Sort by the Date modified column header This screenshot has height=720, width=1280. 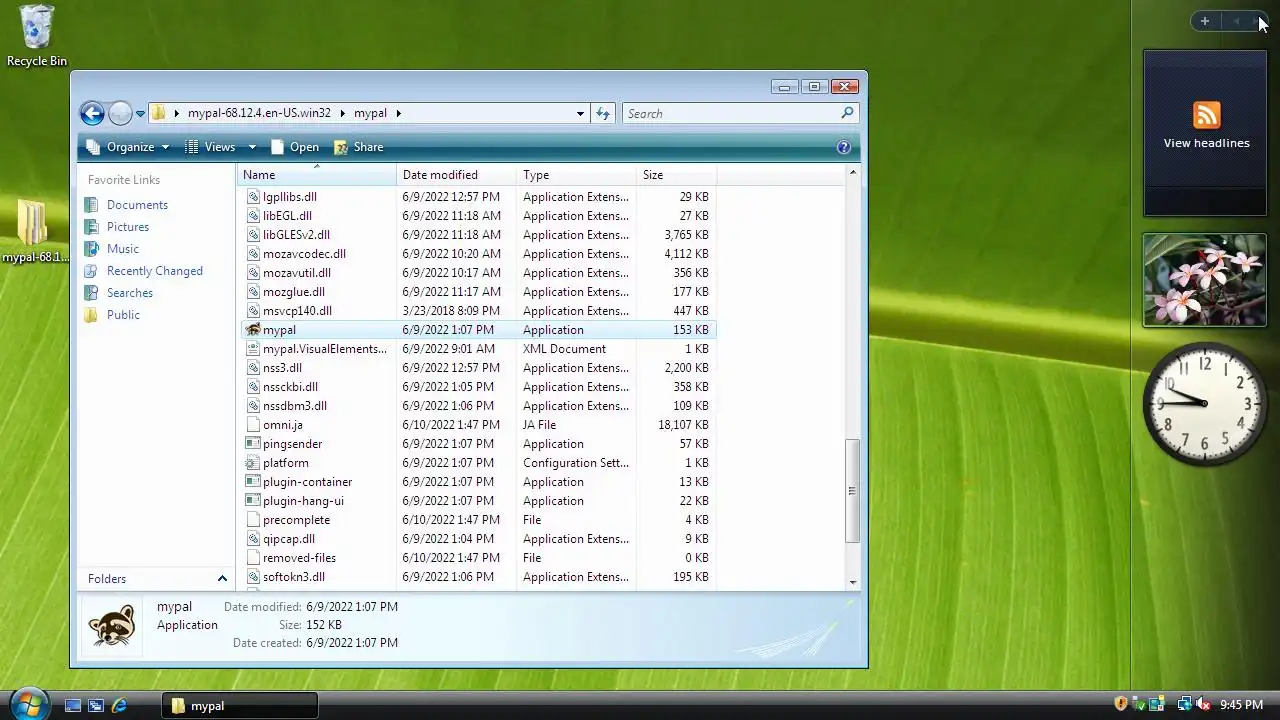click(x=457, y=175)
